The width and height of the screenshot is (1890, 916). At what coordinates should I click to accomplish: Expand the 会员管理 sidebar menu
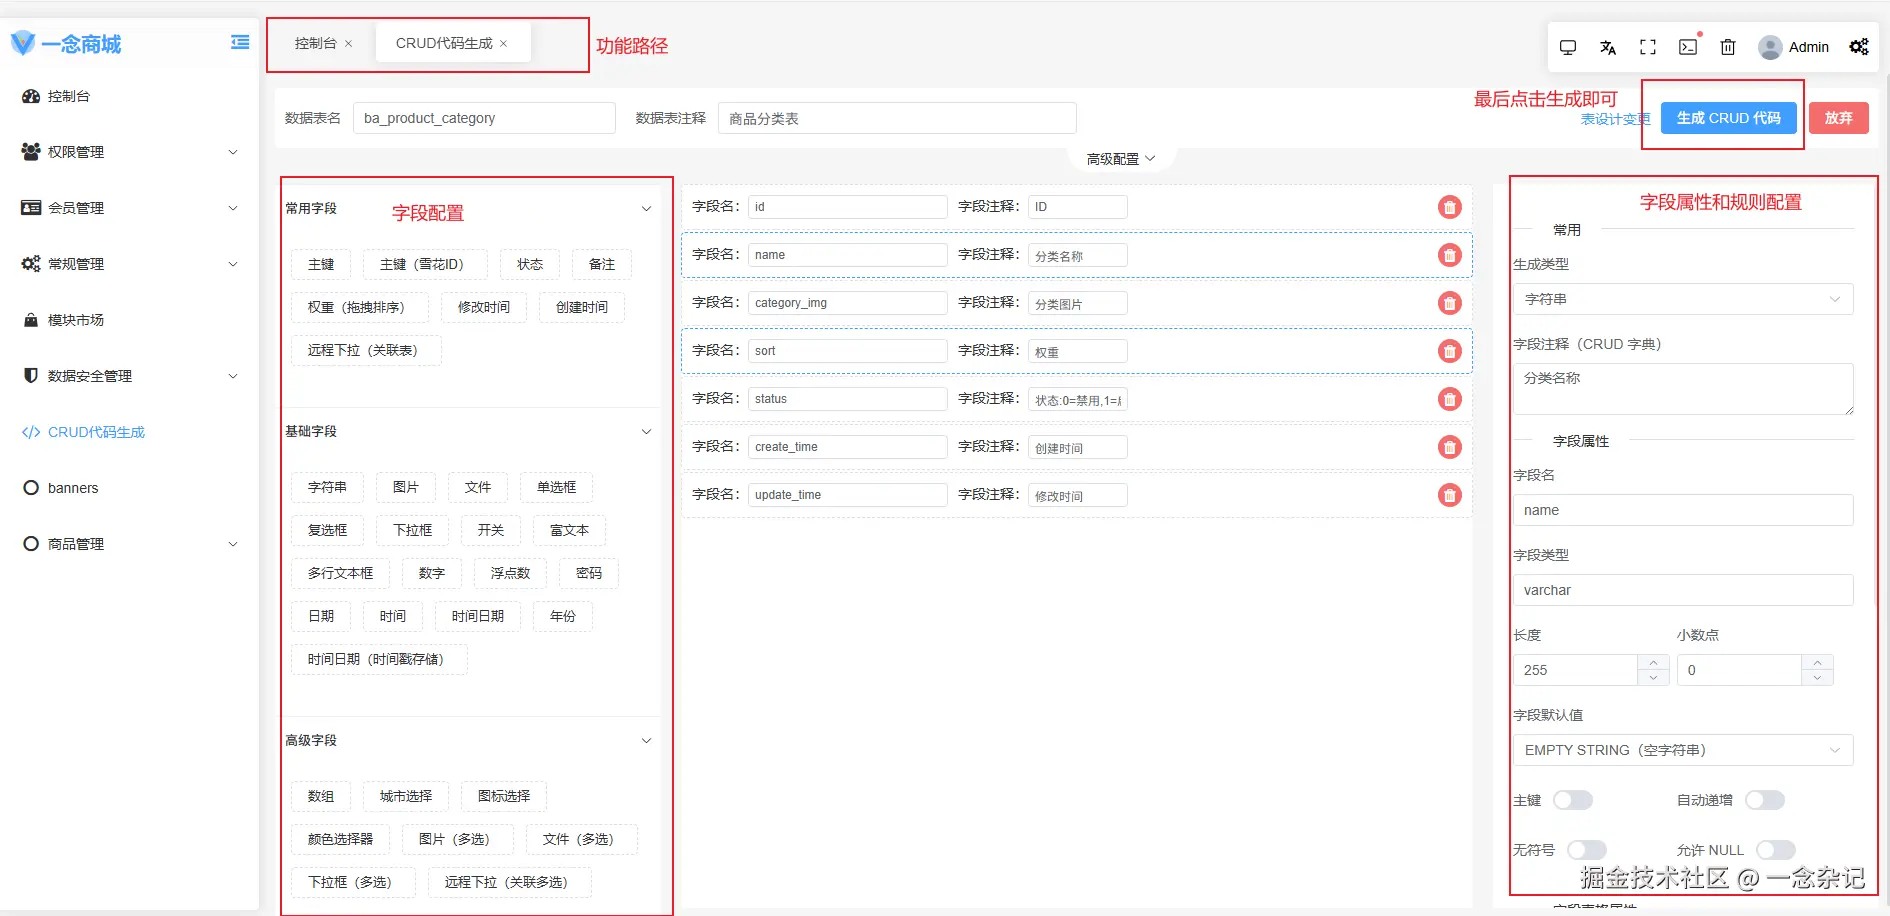coord(130,208)
